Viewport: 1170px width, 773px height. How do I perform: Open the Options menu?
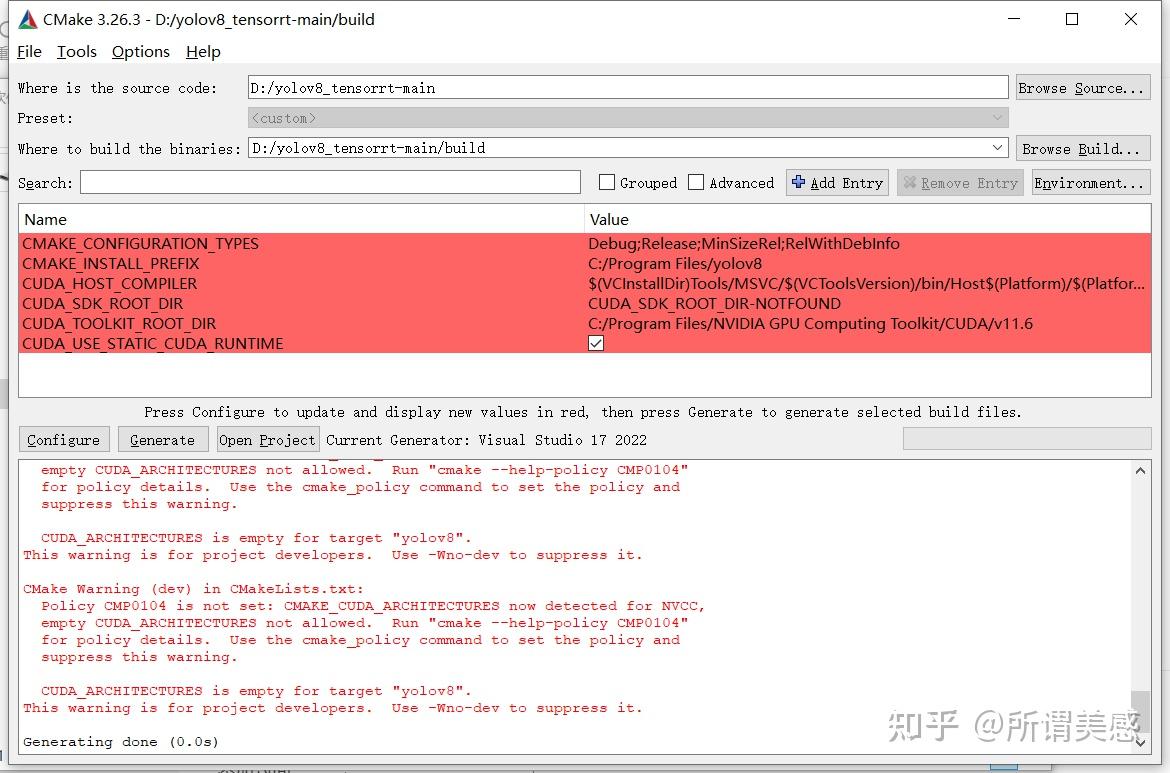(140, 51)
